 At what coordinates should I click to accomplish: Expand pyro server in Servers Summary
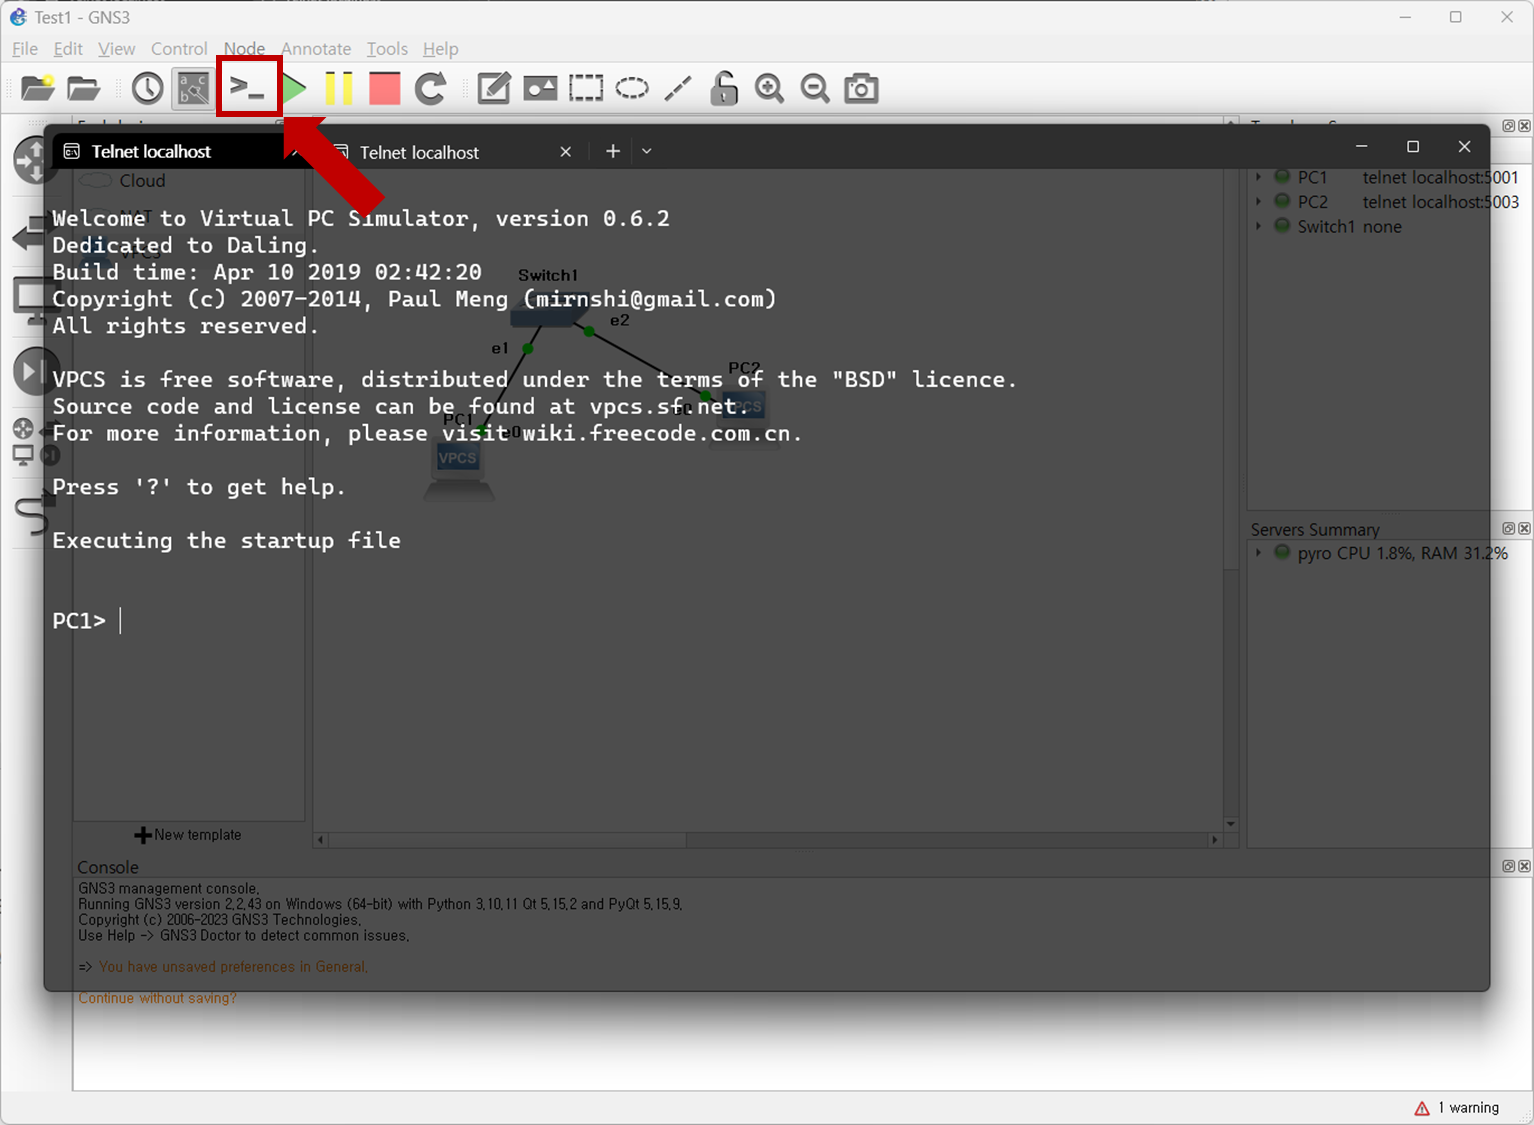pyautogui.click(x=1259, y=553)
